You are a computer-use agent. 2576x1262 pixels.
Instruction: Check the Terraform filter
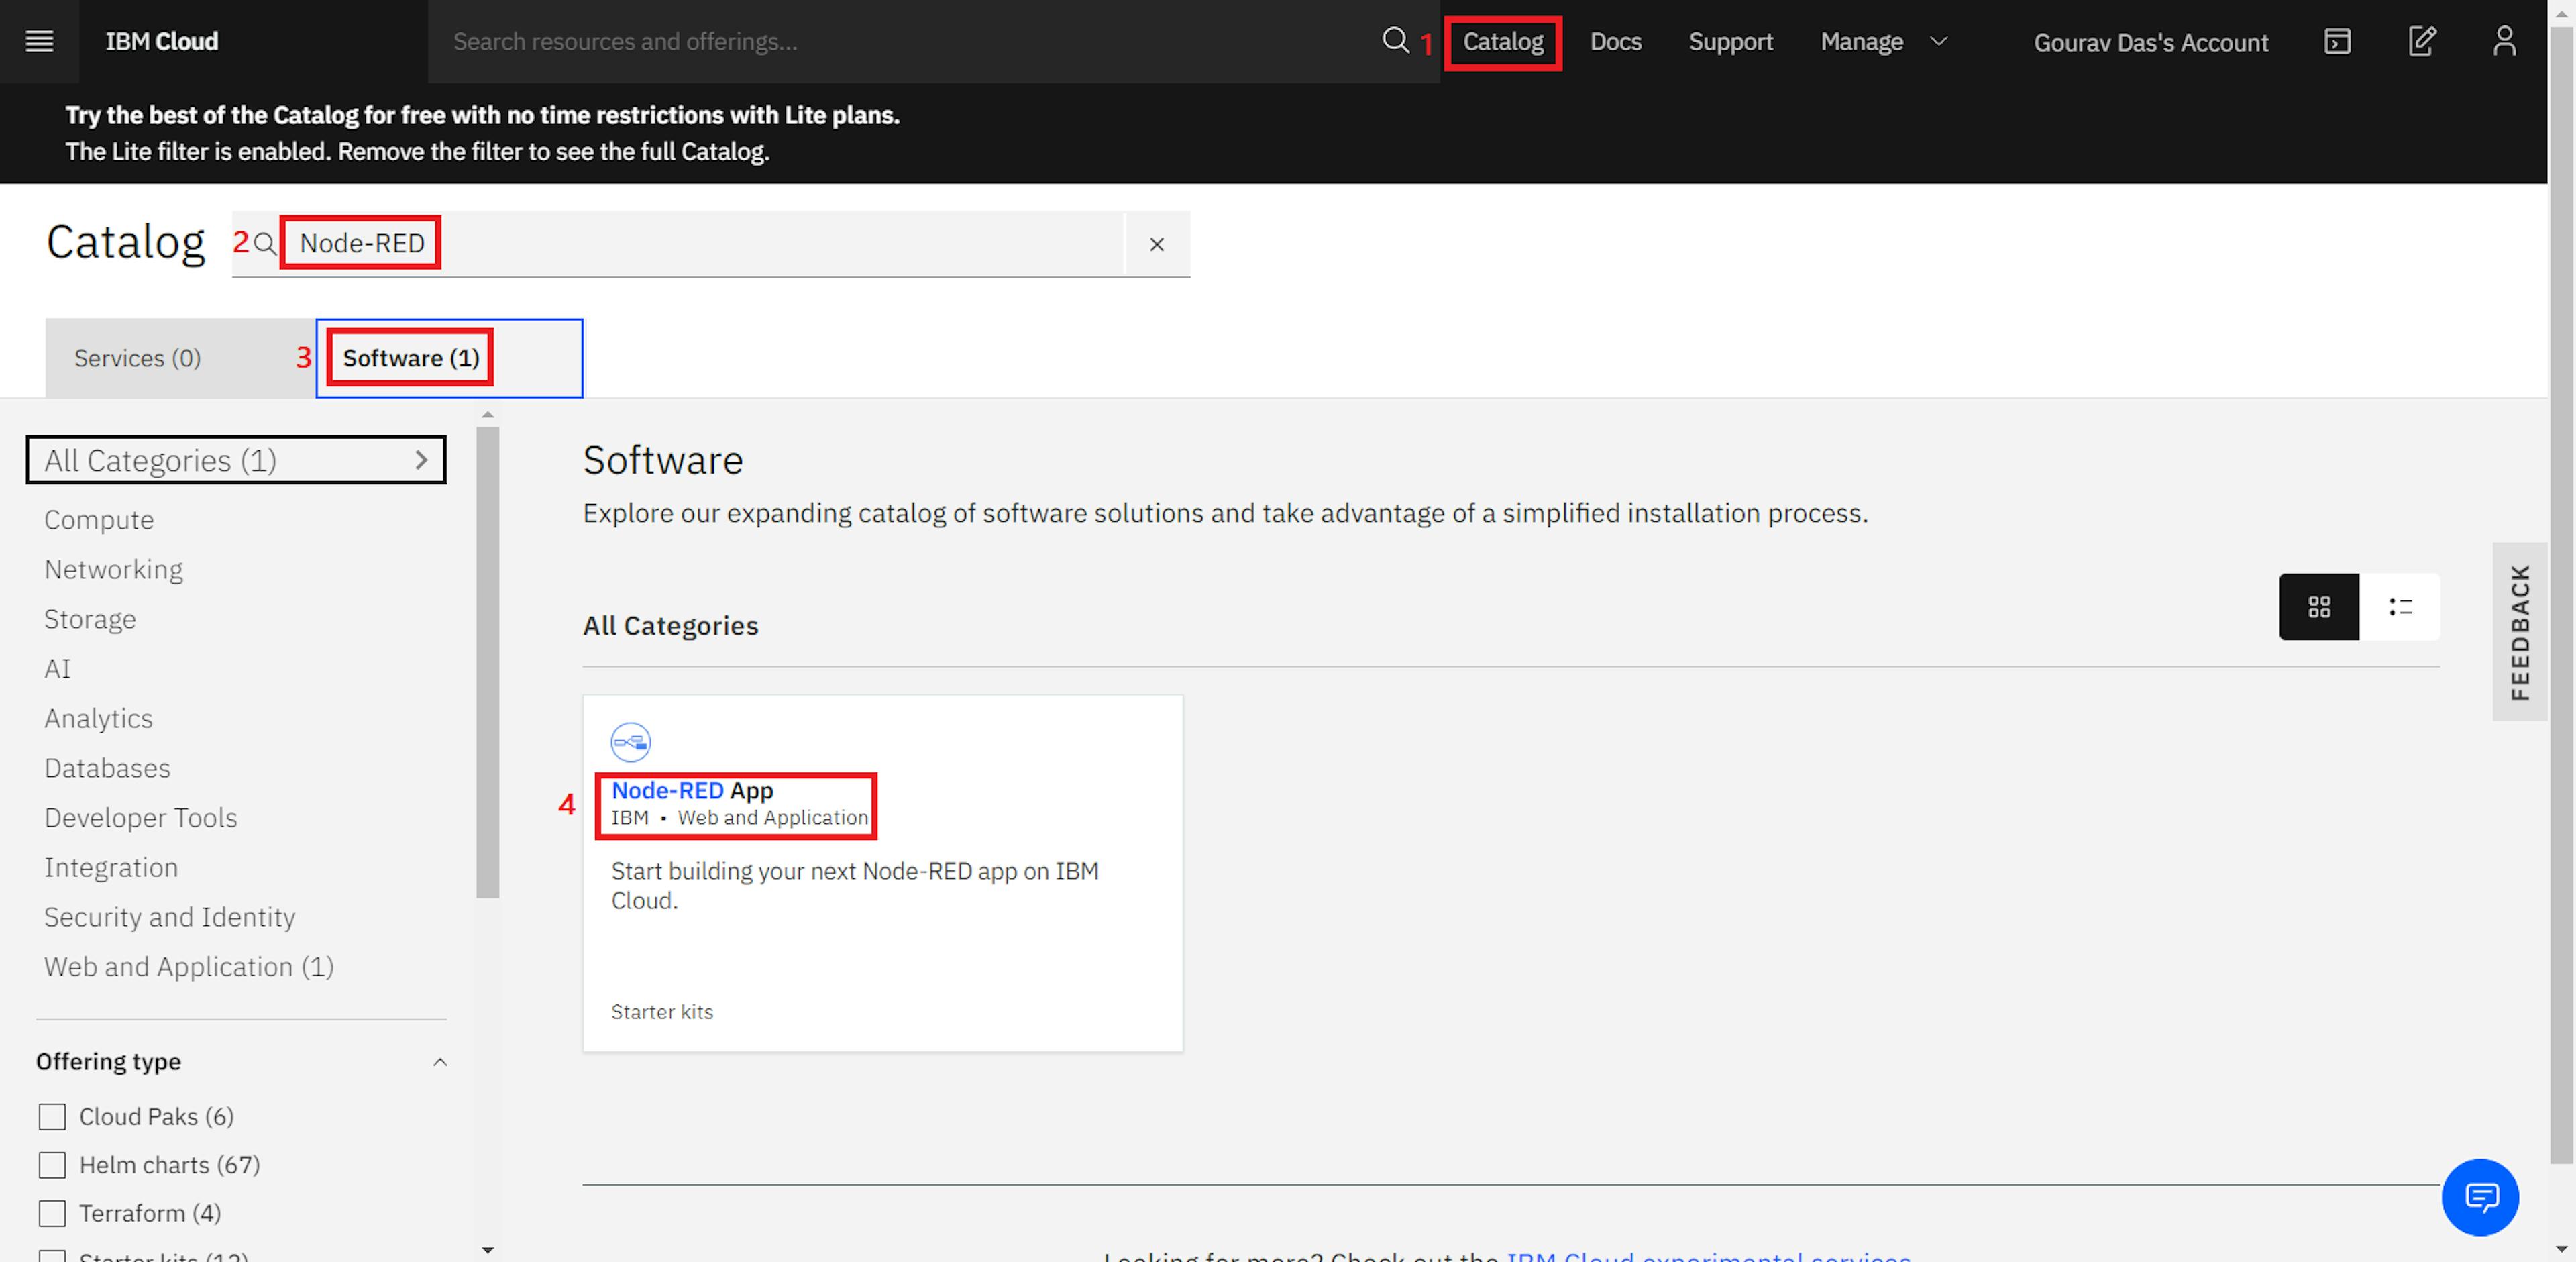coord(52,1213)
